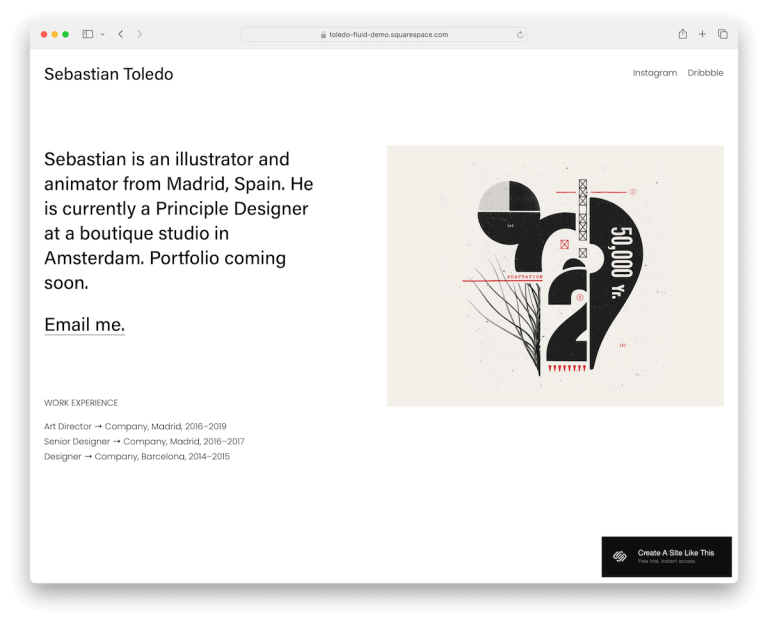This screenshot has height=623, width=768.
Task: Add a new tab with the plus icon
Action: 702,34
